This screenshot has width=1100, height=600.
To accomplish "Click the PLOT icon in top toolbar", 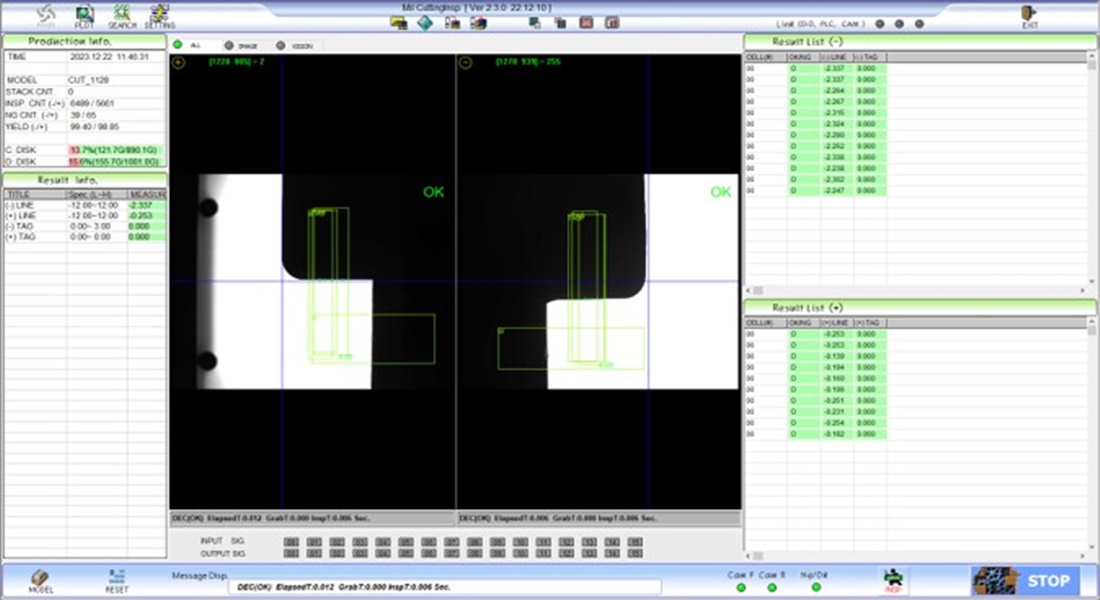I will coord(84,15).
